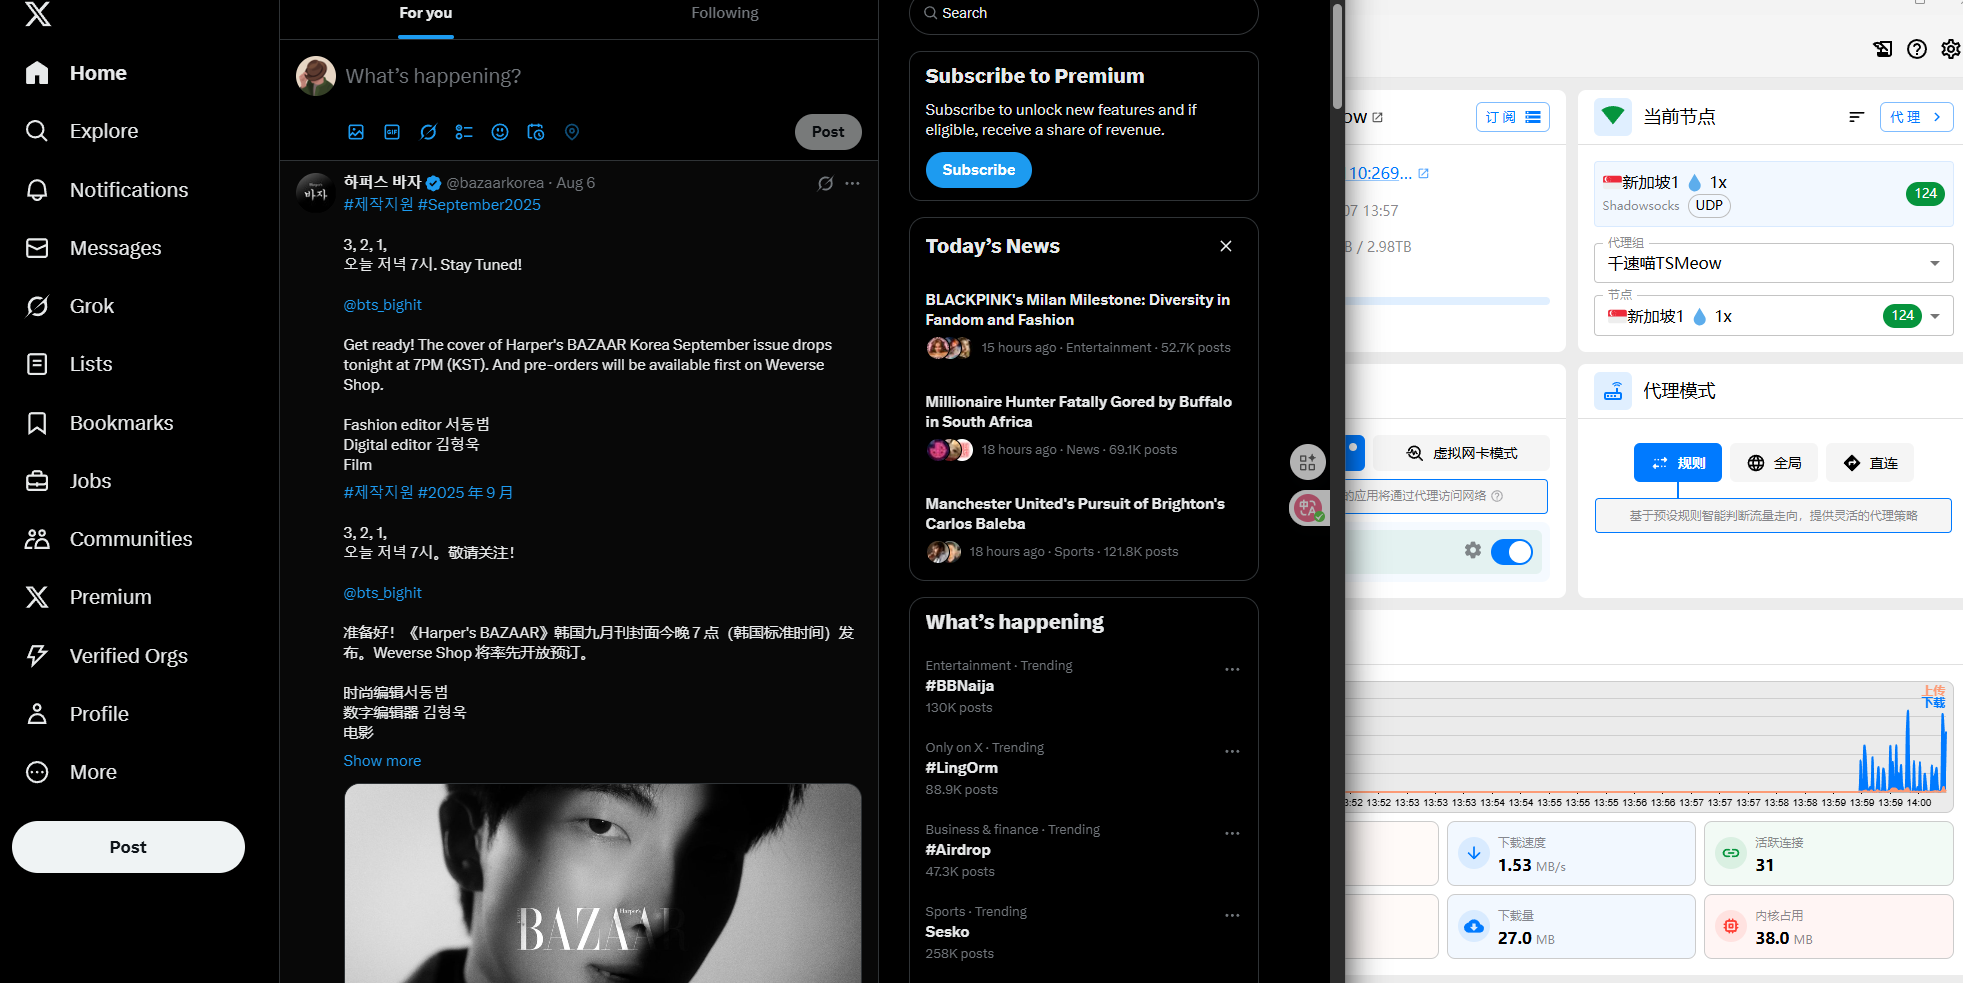Open 代理组 千速喵TSMeow dropdown

click(x=1773, y=263)
